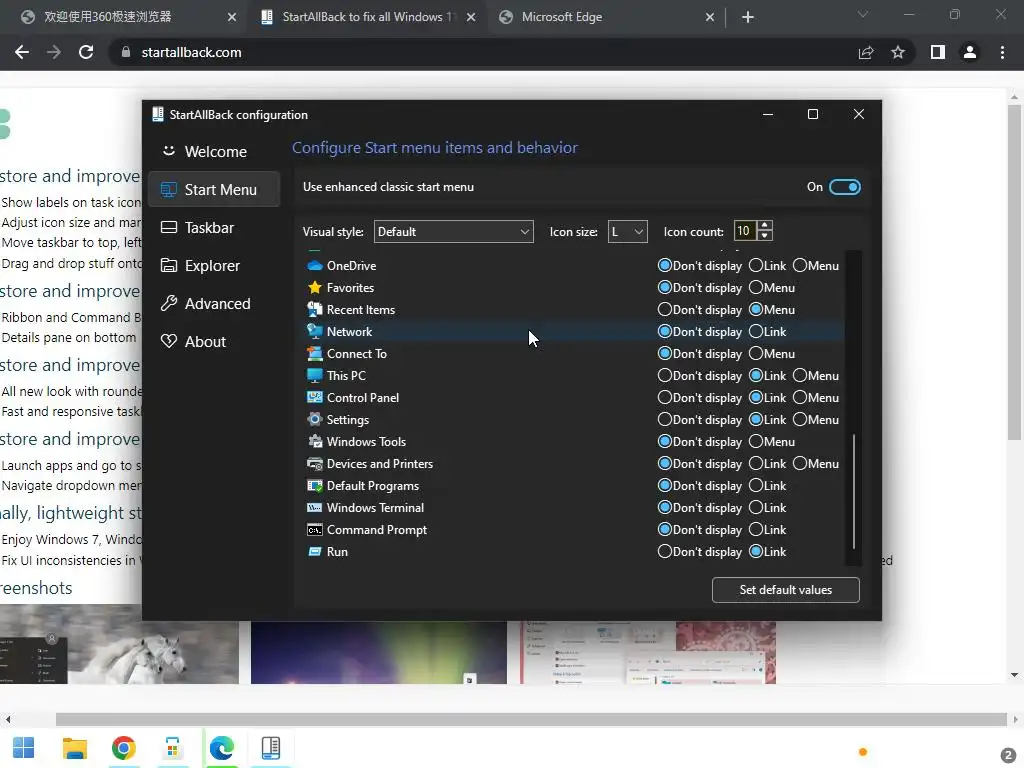Open the browser tab search chevron

point(863,14)
